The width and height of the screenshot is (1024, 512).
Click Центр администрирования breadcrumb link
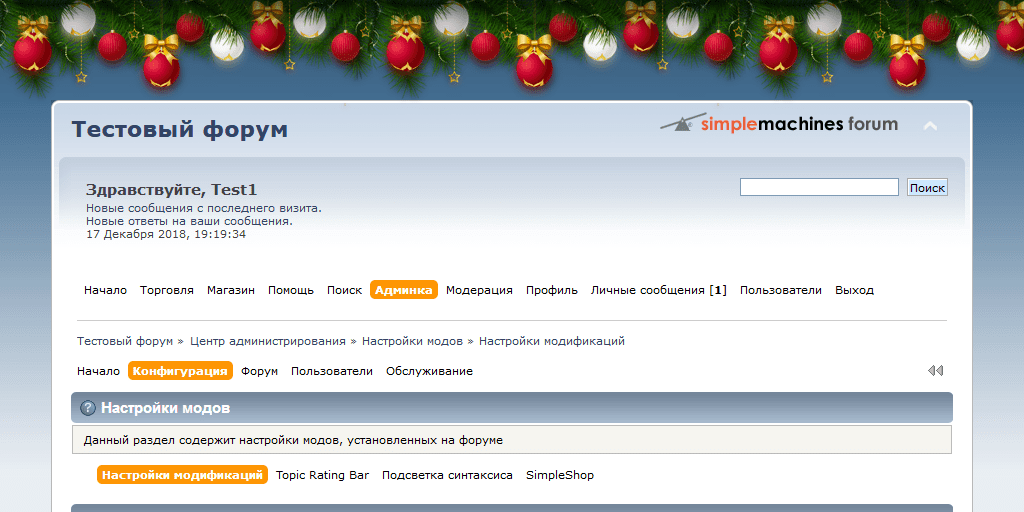point(268,341)
